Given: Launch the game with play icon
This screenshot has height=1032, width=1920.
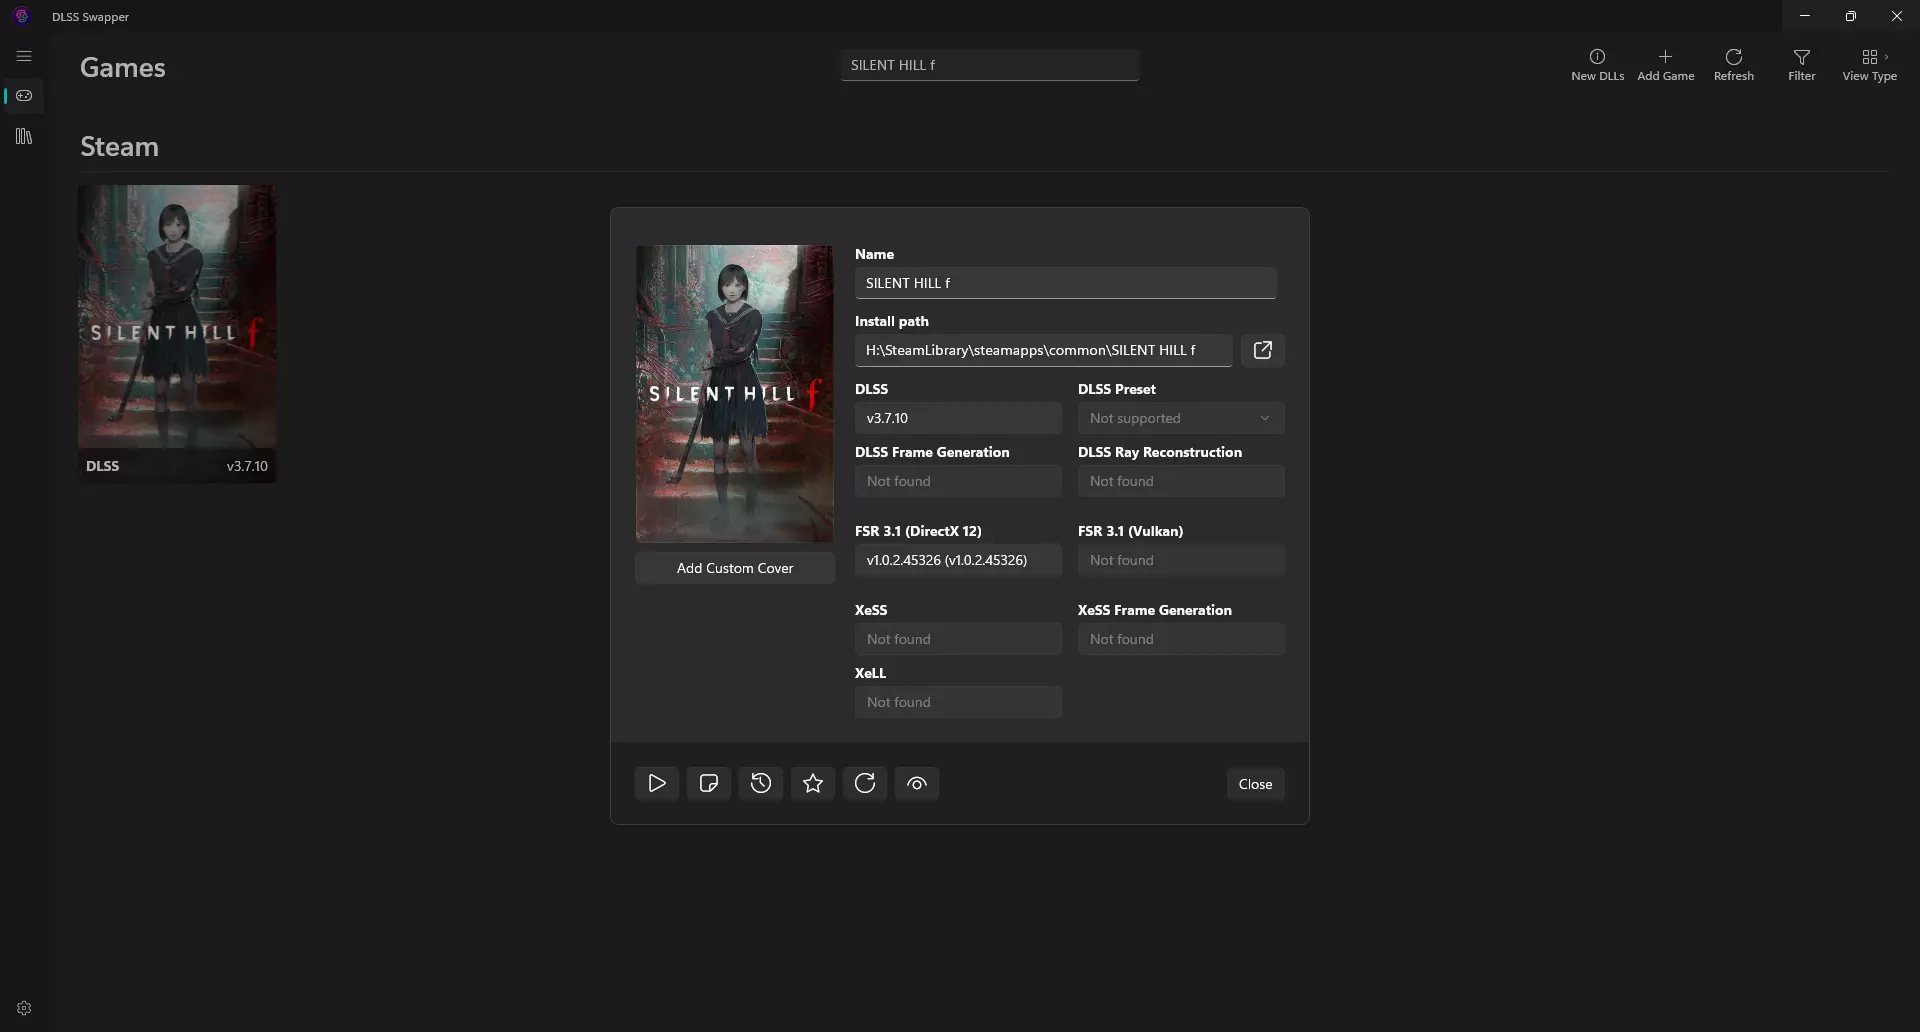Looking at the screenshot, I should coord(657,783).
